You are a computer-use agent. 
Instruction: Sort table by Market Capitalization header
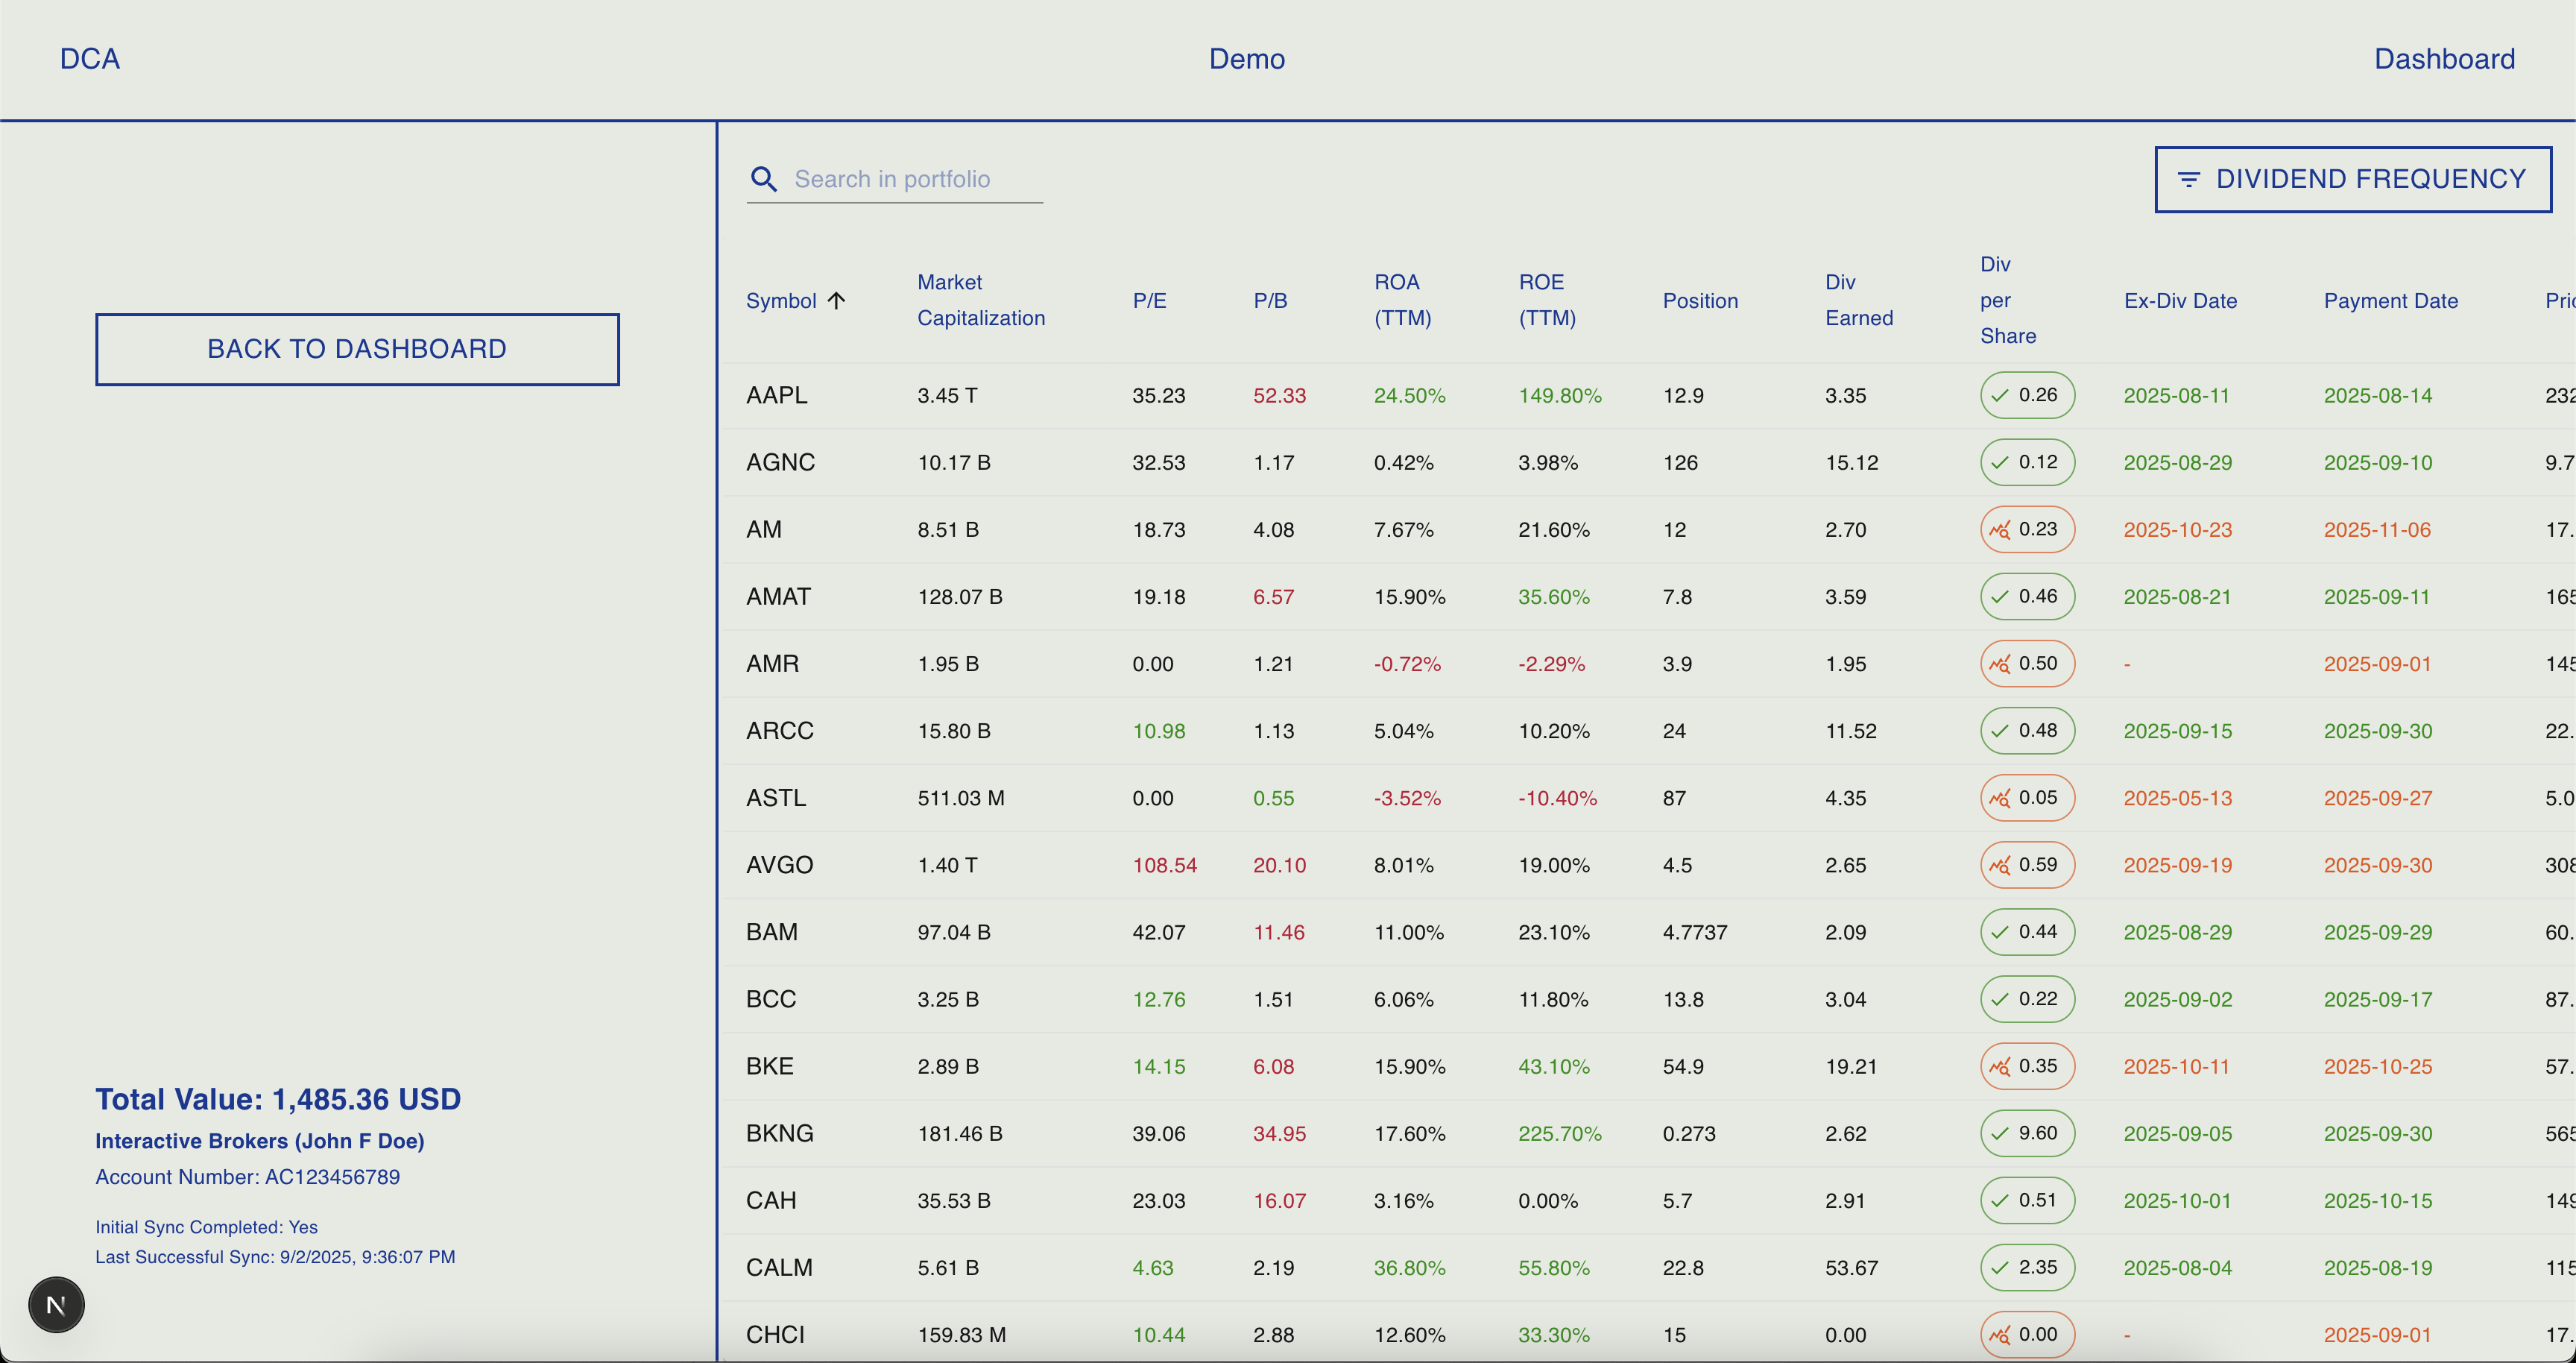(981, 299)
